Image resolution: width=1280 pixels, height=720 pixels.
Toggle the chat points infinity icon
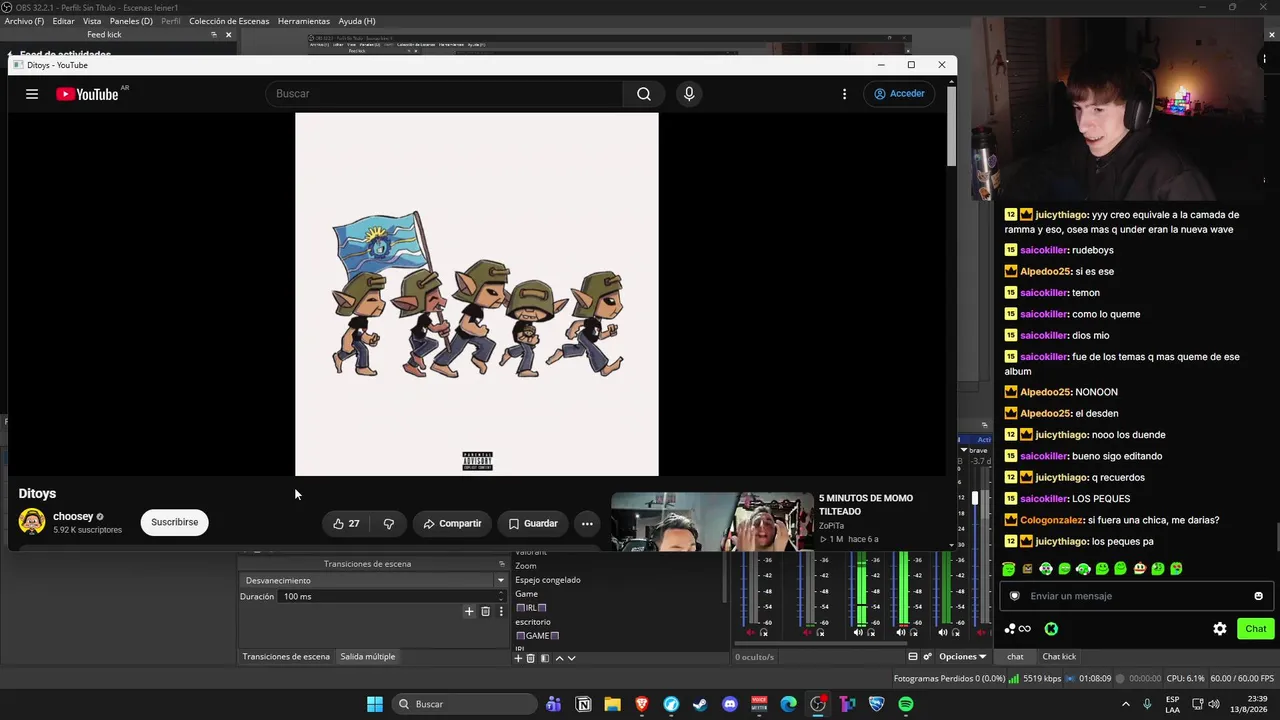[1017, 629]
